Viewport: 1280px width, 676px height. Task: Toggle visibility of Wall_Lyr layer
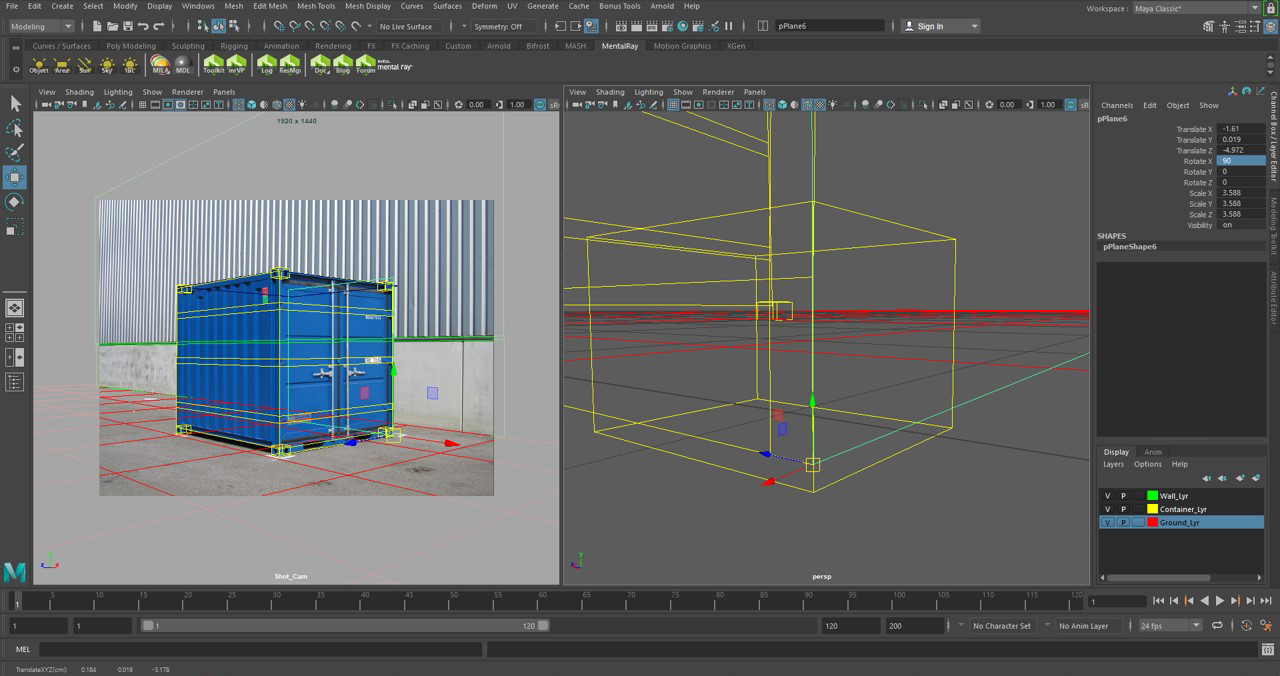click(1107, 496)
